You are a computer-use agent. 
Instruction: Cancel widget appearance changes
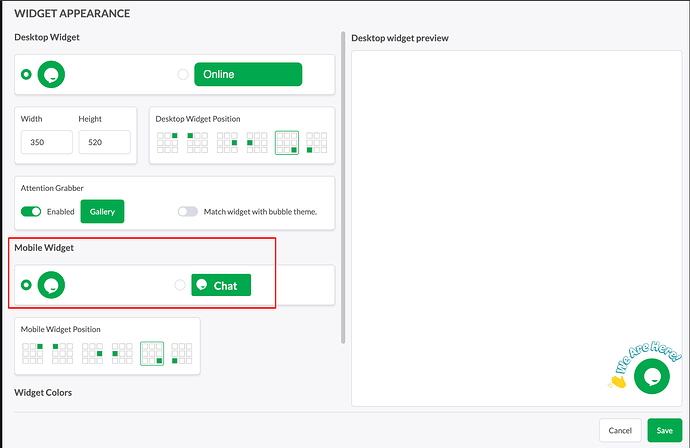click(620, 430)
